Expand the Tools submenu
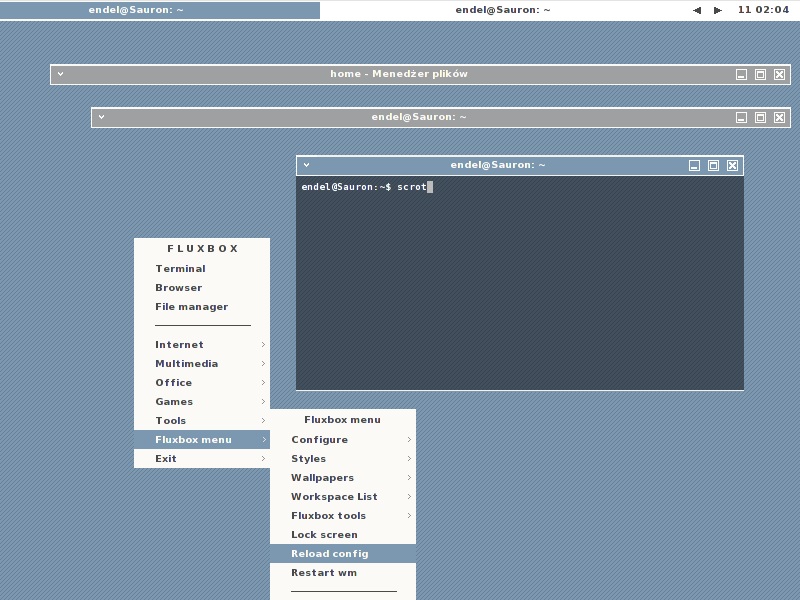This screenshot has width=800, height=600. 202,420
